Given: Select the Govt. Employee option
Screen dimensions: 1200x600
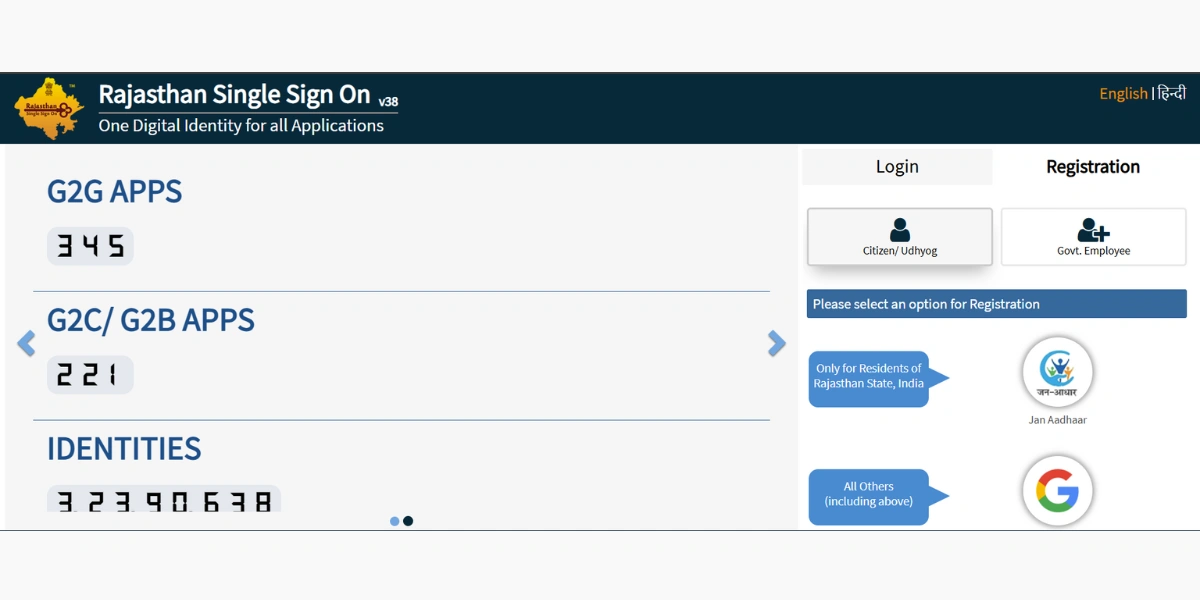Looking at the screenshot, I should point(1094,237).
